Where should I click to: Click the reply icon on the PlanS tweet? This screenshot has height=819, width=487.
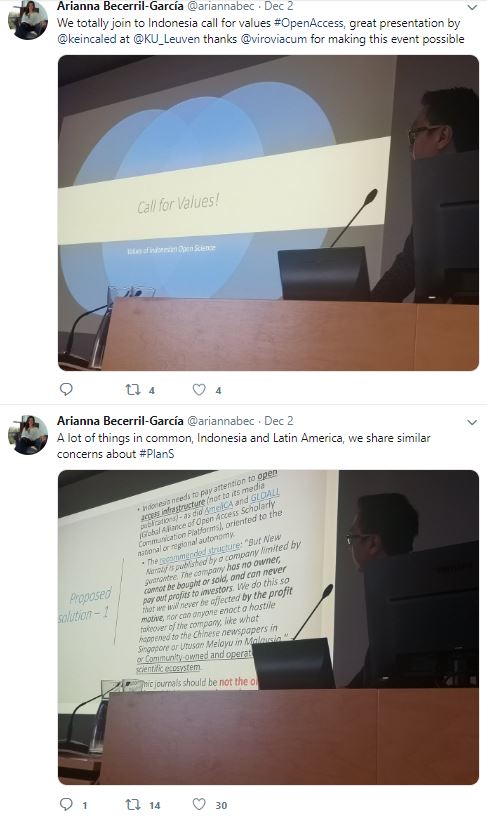pos(66,804)
